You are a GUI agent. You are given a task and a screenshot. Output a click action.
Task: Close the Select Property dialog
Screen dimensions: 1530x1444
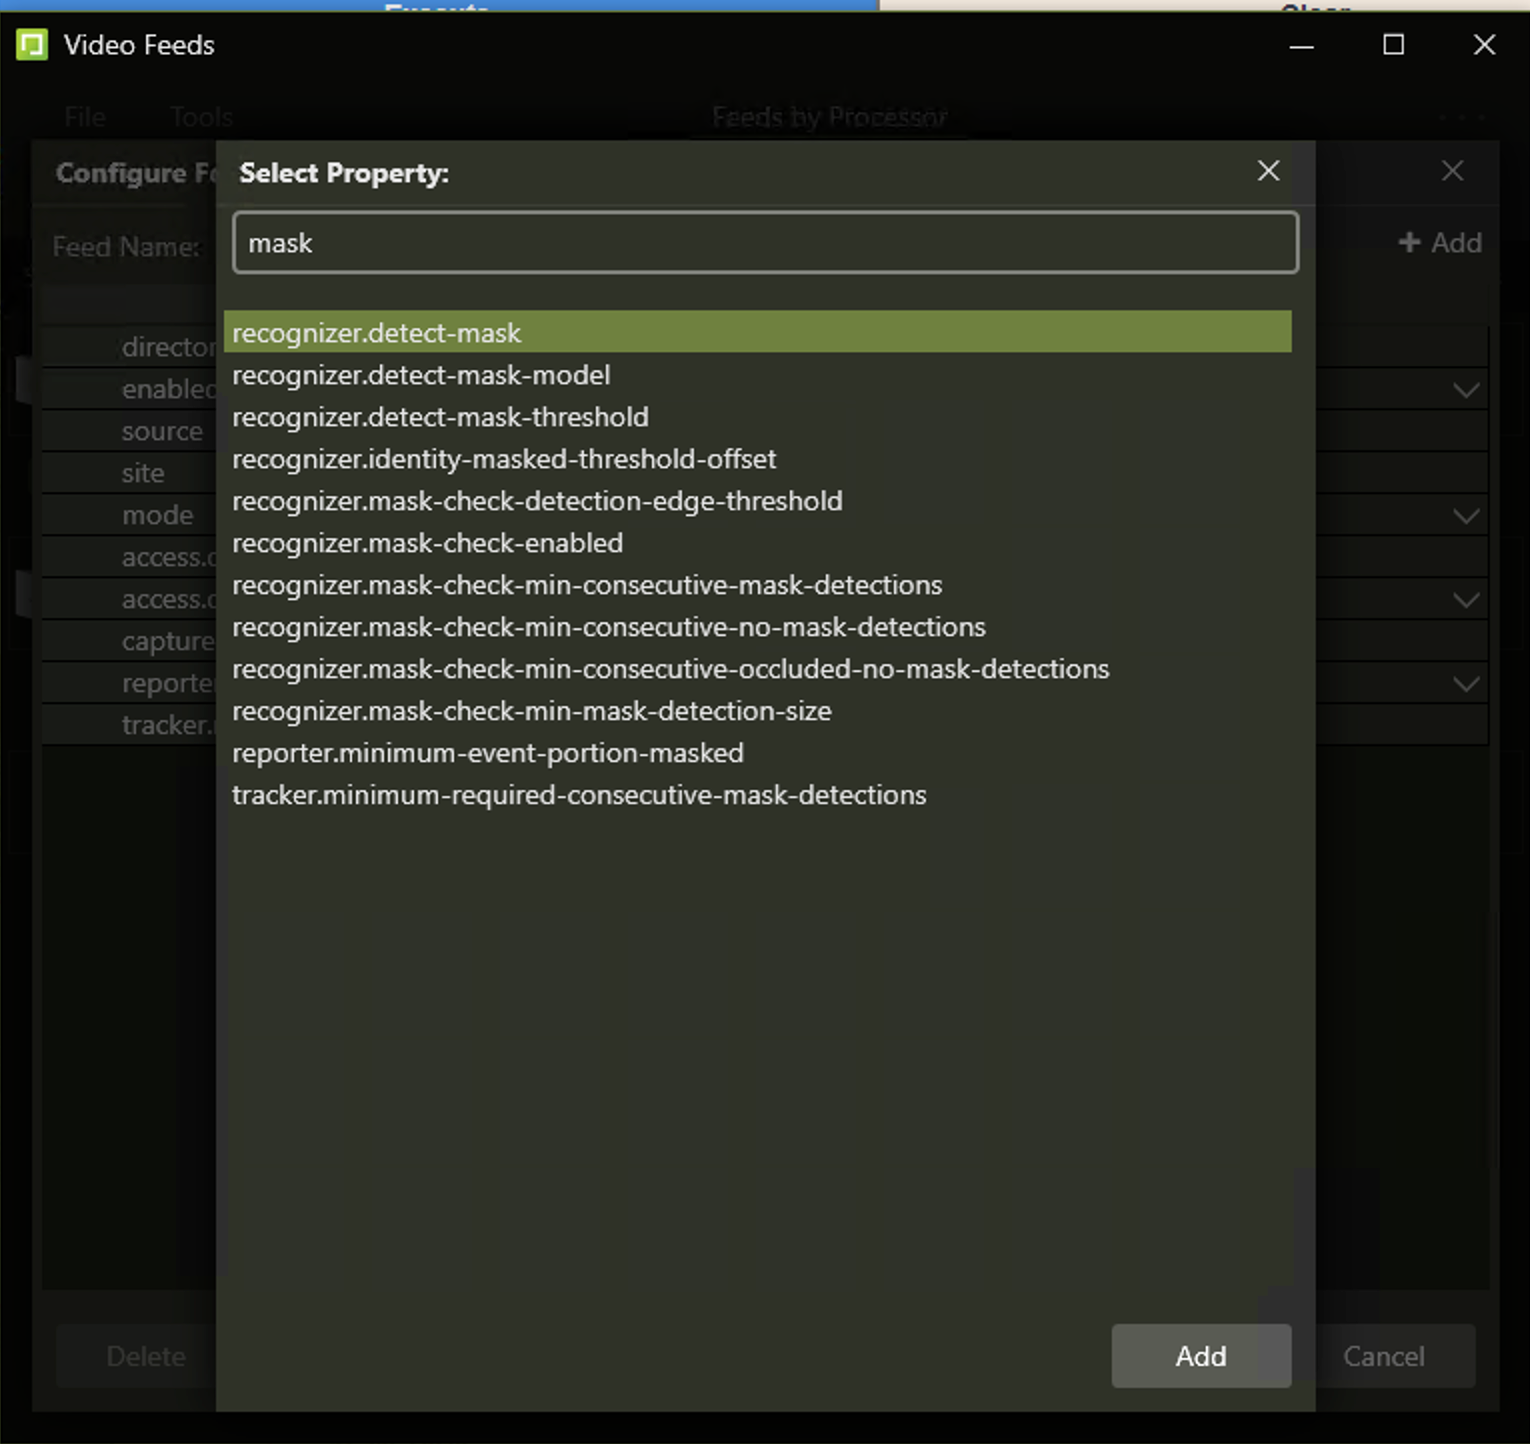pos(1268,171)
